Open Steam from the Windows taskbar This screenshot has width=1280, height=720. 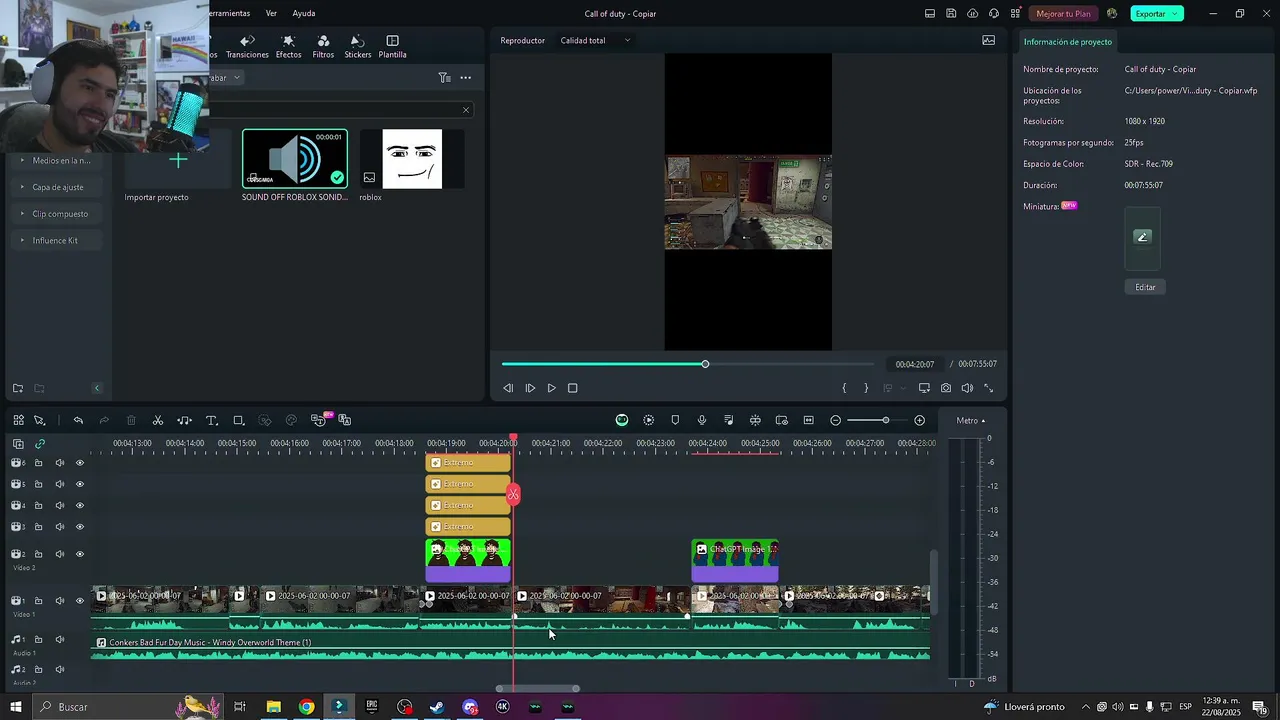coord(437,707)
